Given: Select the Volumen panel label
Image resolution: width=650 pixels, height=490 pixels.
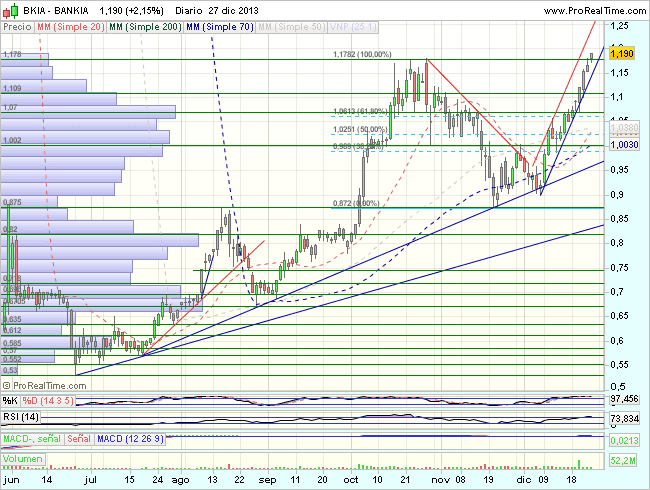Looking at the screenshot, I should 23,459.
